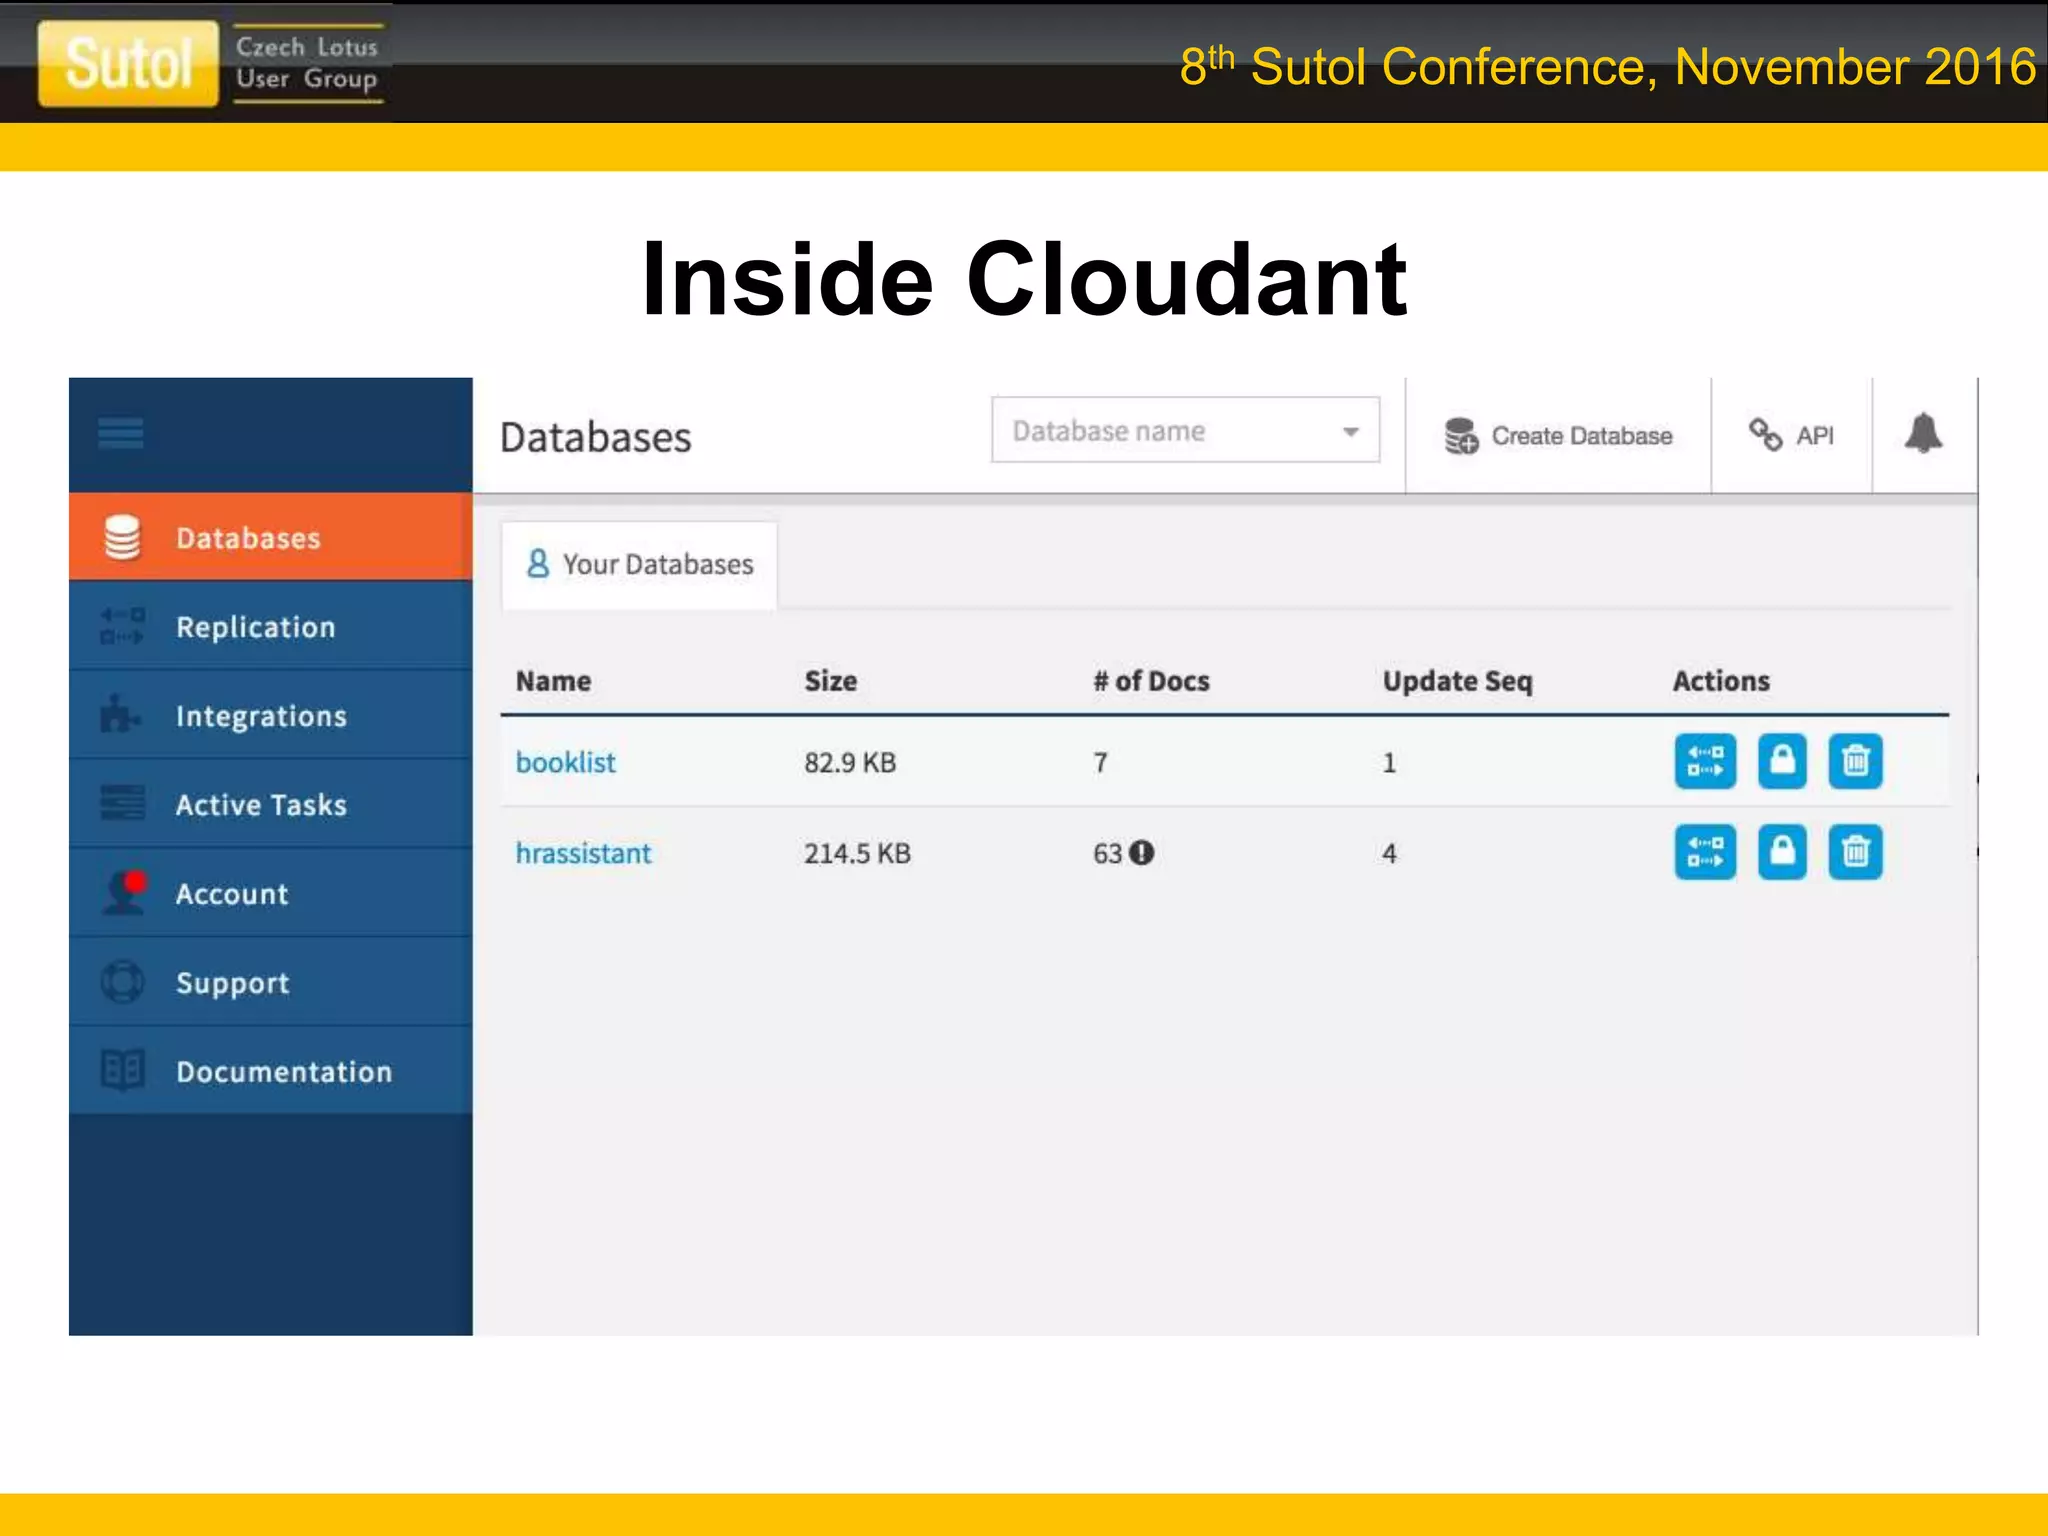Click warning icon next to 63 docs
Image resolution: width=2048 pixels, height=1536 pixels.
click(x=1141, y=853)
